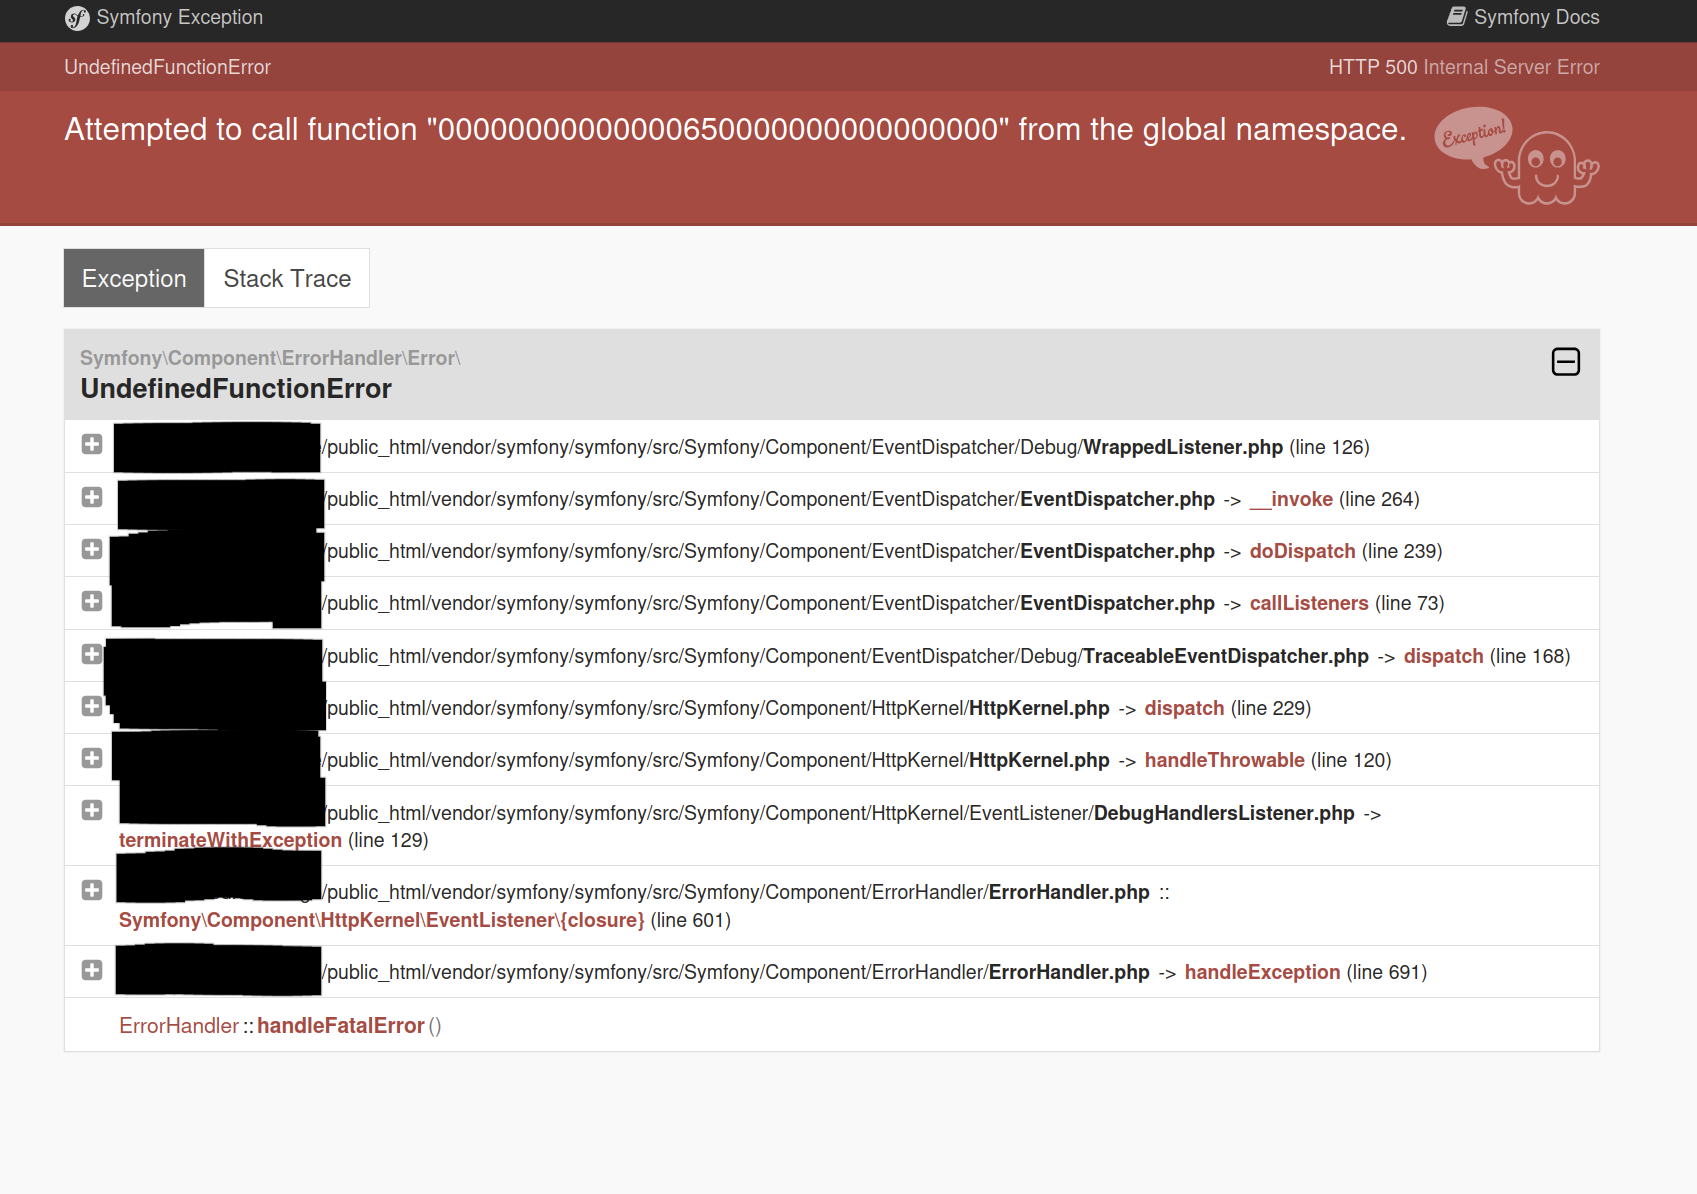Expand the handleThrowable line 120 trace row
Viewport: 1697px width, 1194px height.
click(92, 758)
